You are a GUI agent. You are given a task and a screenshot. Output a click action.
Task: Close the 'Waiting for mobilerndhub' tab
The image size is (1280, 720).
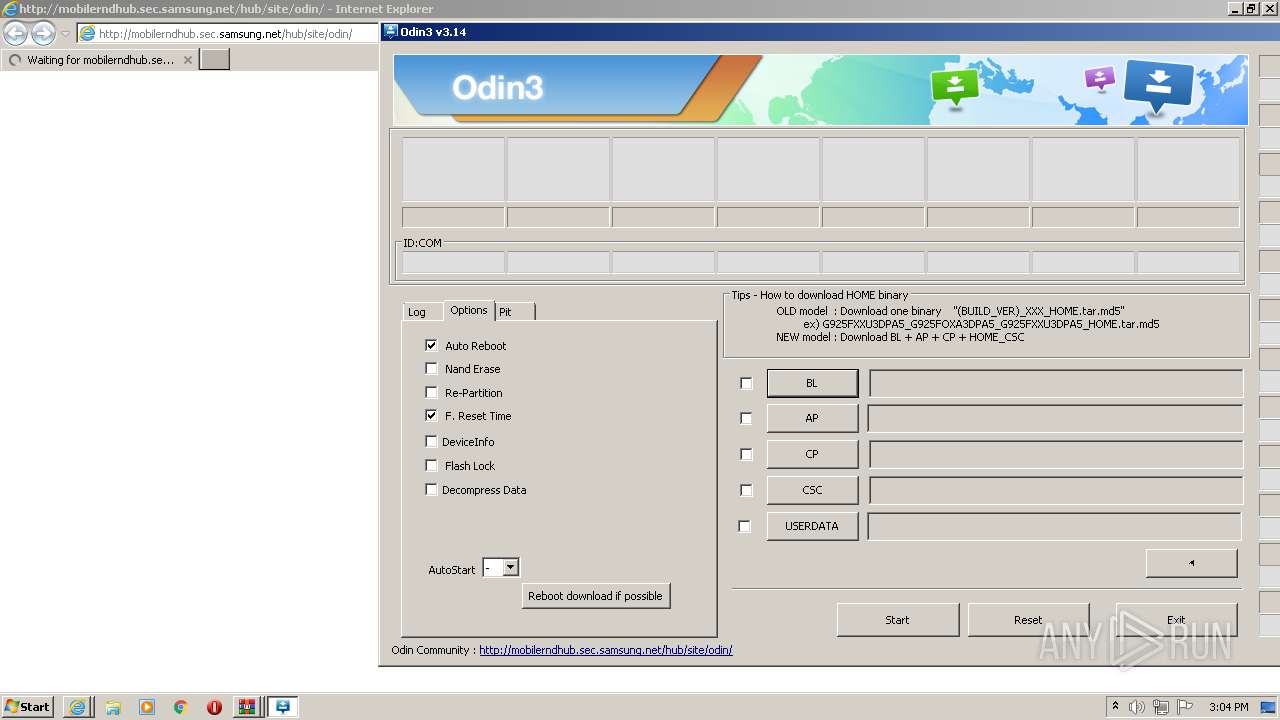(x=187, y=60)
